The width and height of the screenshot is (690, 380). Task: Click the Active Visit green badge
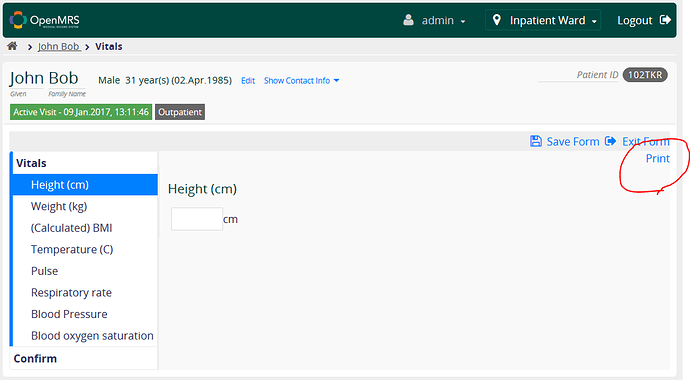pos(81,112)
